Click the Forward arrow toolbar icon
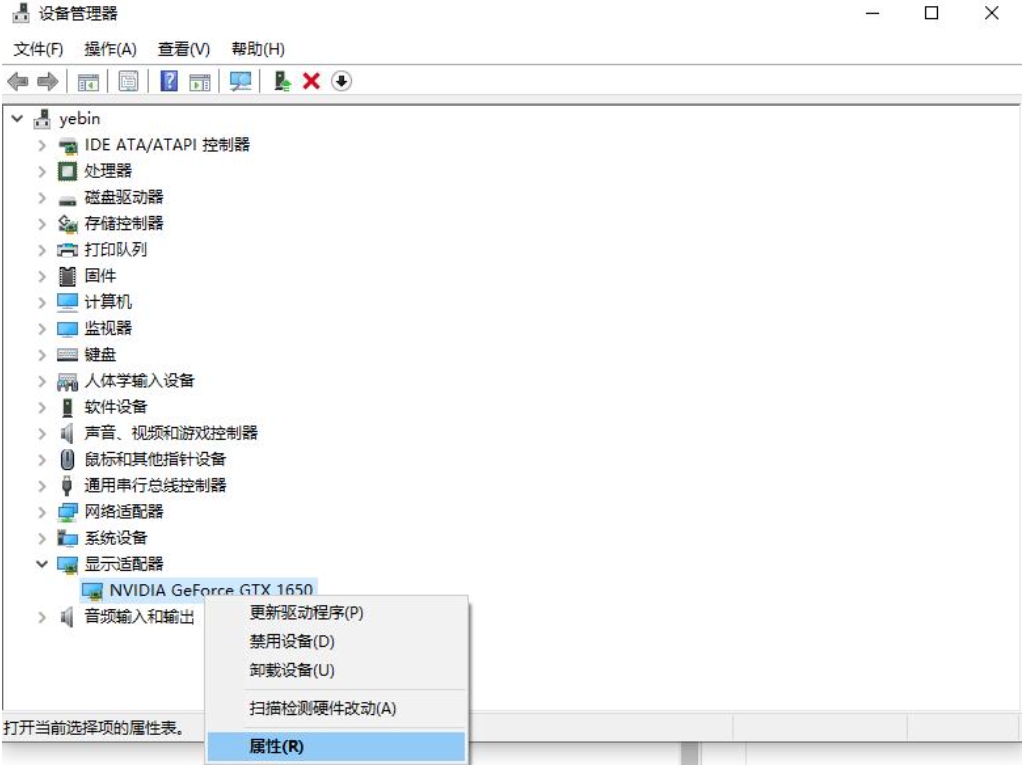This screenshot has width=1031, height=770. [x=47, y=82]
